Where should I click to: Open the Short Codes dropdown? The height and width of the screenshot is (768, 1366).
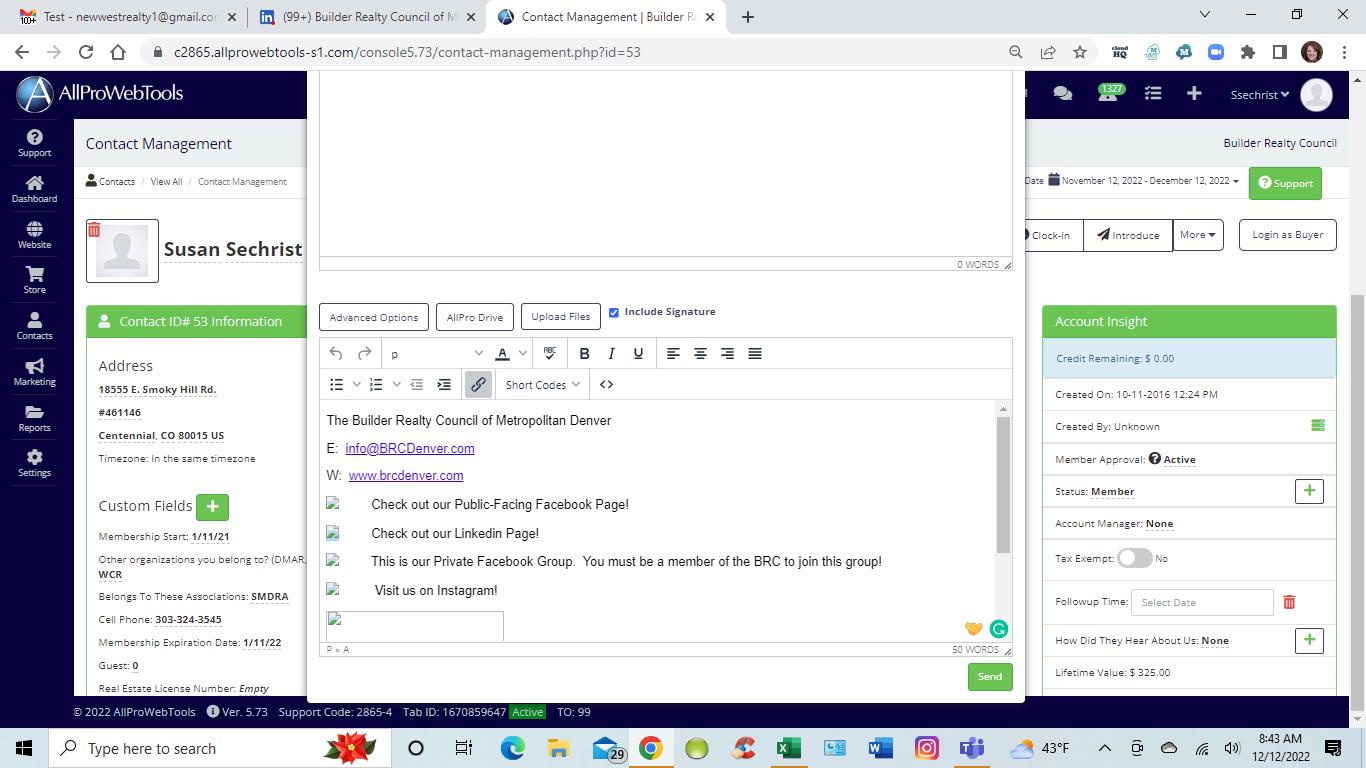(542, 384)
